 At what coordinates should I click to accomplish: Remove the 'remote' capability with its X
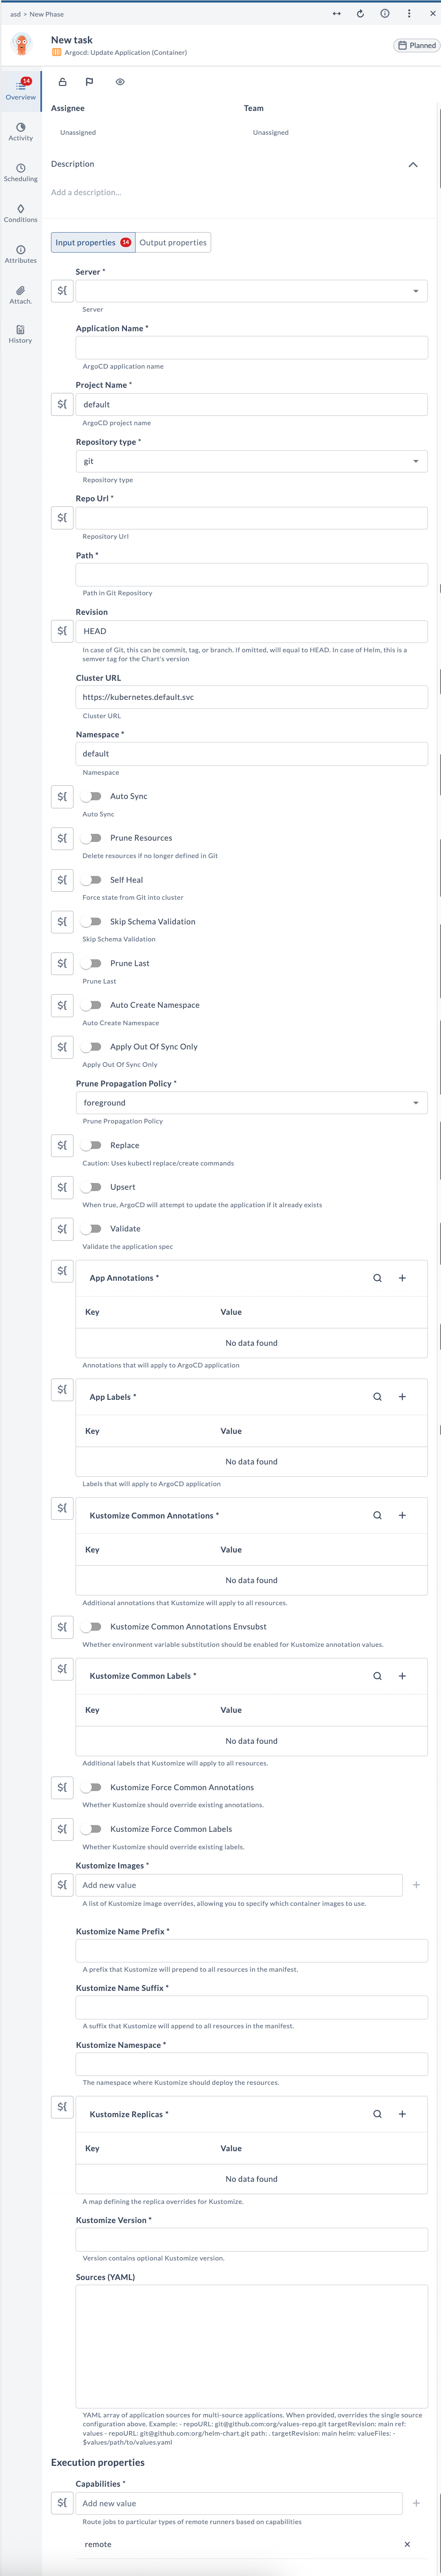tap(407, 2544)
